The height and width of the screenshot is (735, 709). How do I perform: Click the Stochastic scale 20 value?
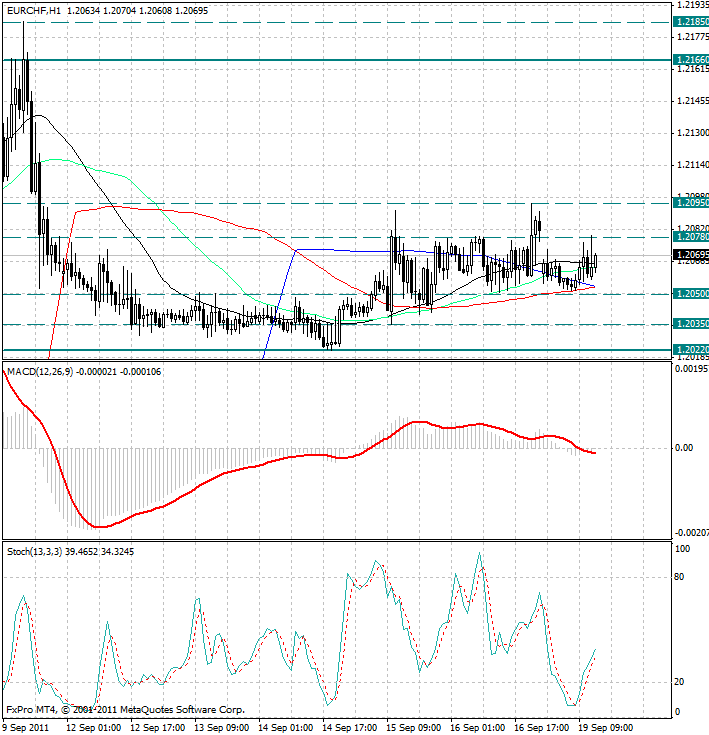(x=679, y=682)
